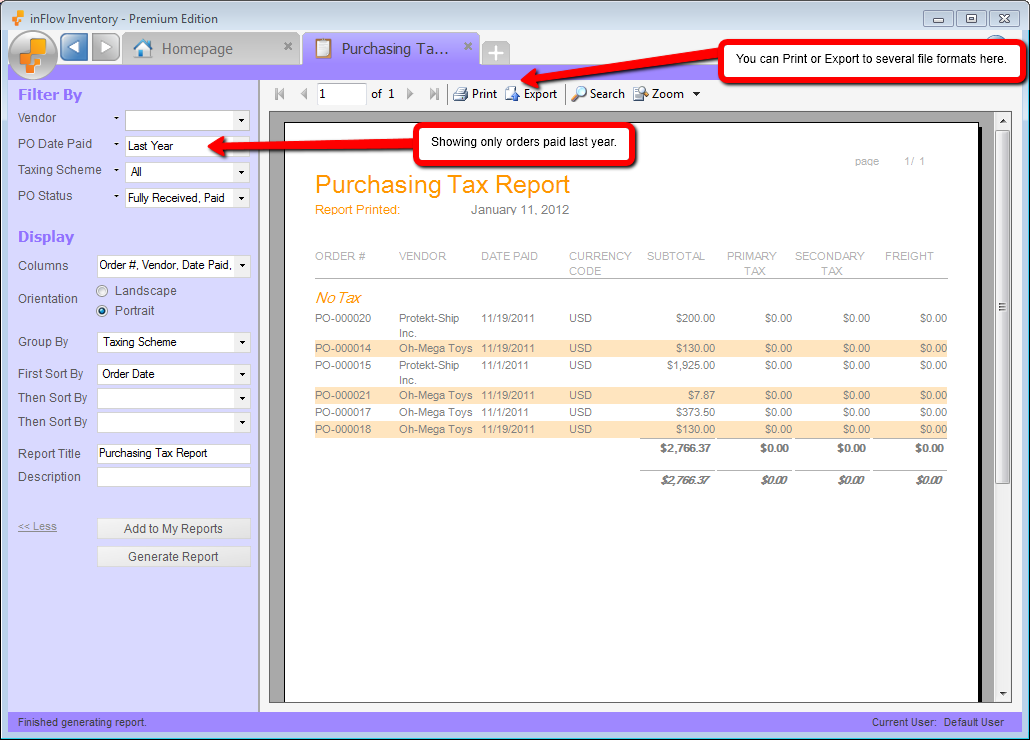1030x740 pixels.
Task: Open the First Sort By dropdown
Action: tap(242, 374)
